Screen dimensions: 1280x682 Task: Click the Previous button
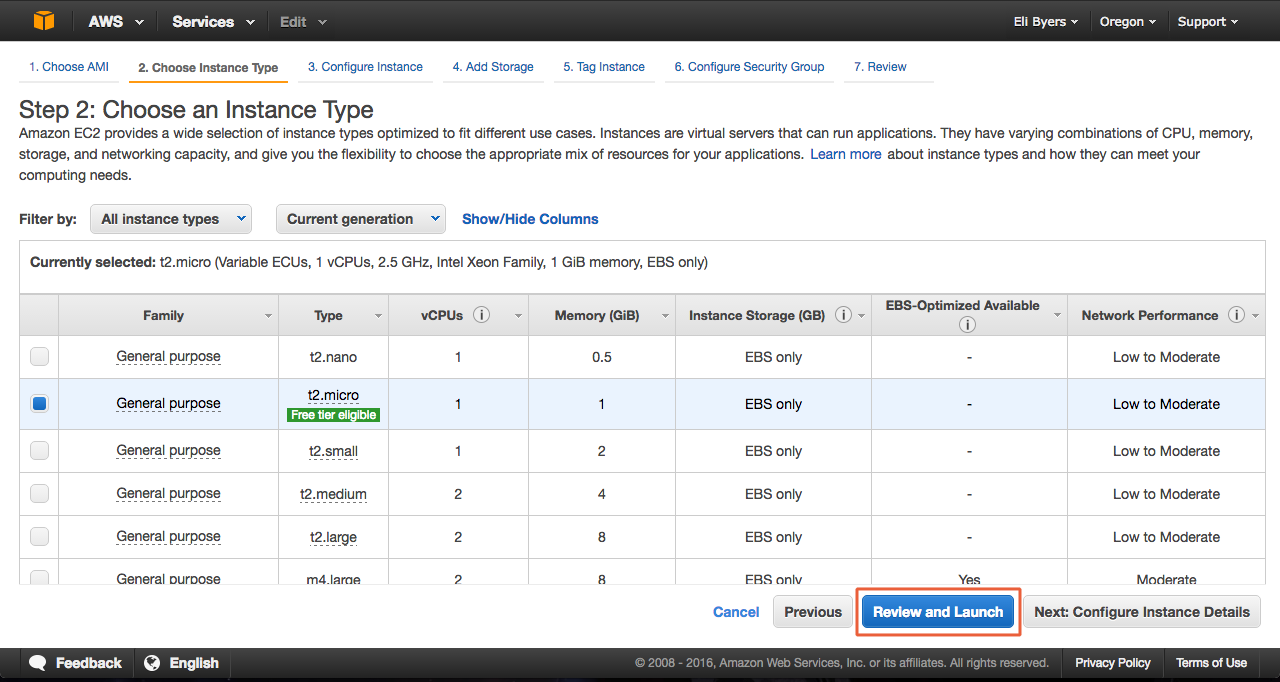point(813,612)
